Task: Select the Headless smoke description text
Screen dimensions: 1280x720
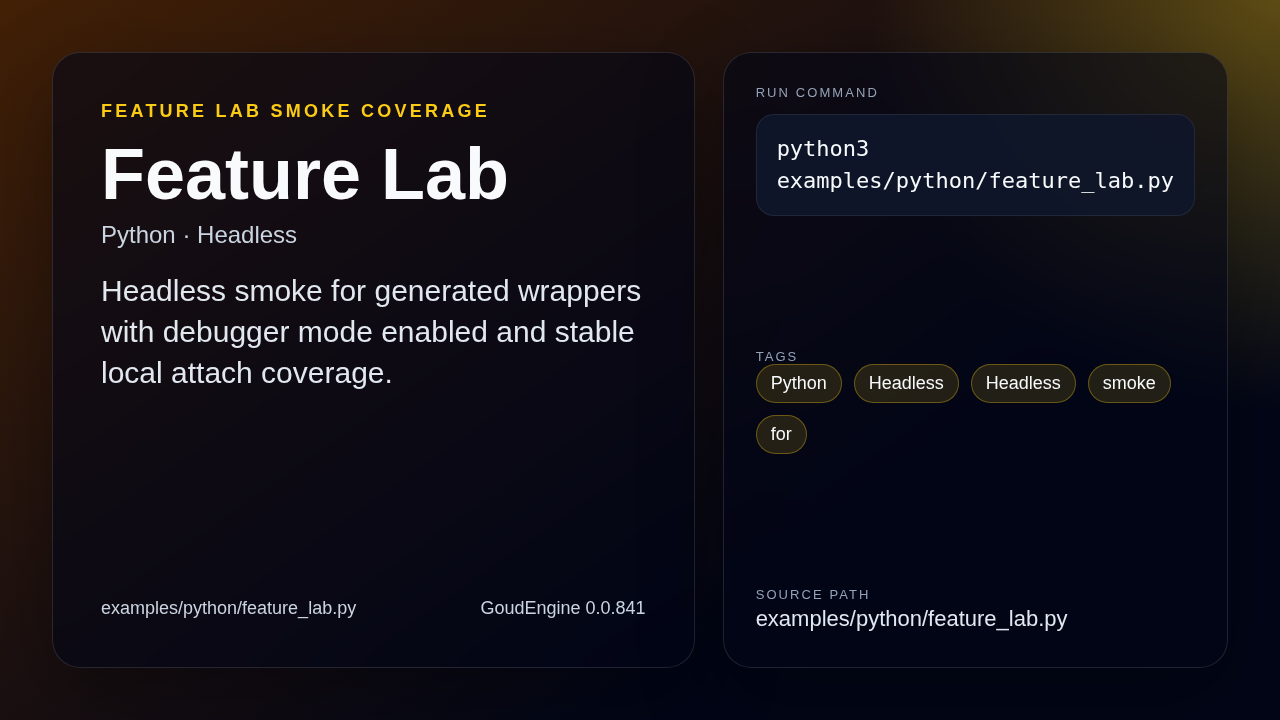Action: (371, 331)
